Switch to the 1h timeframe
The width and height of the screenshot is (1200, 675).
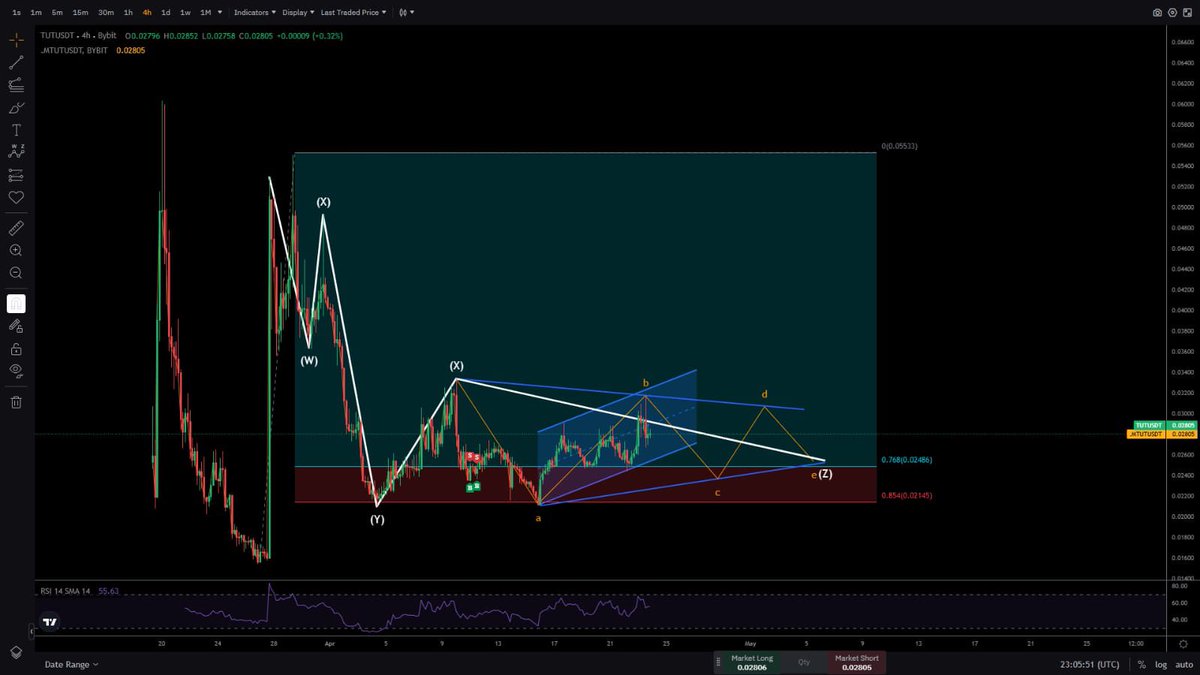coord(128,13)
